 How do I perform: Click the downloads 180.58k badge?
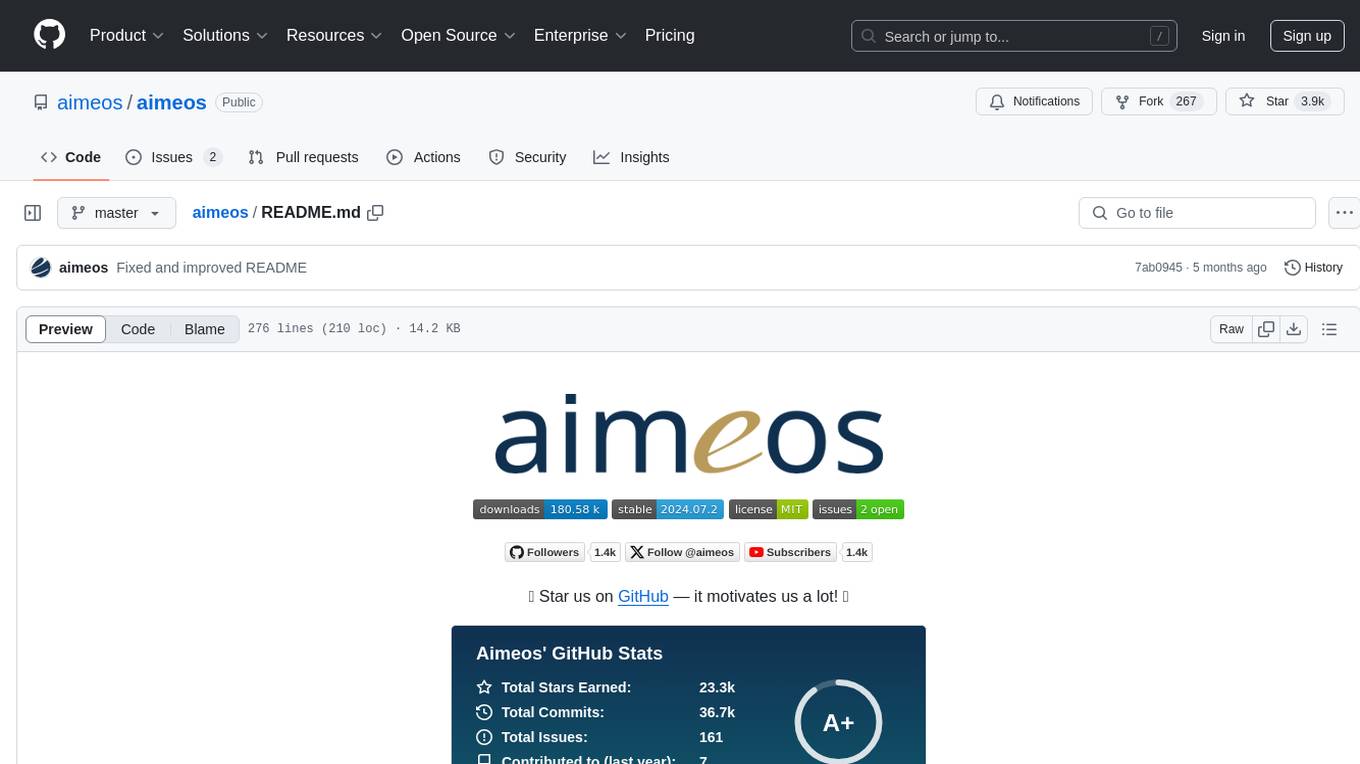click(x=540, y=509)
